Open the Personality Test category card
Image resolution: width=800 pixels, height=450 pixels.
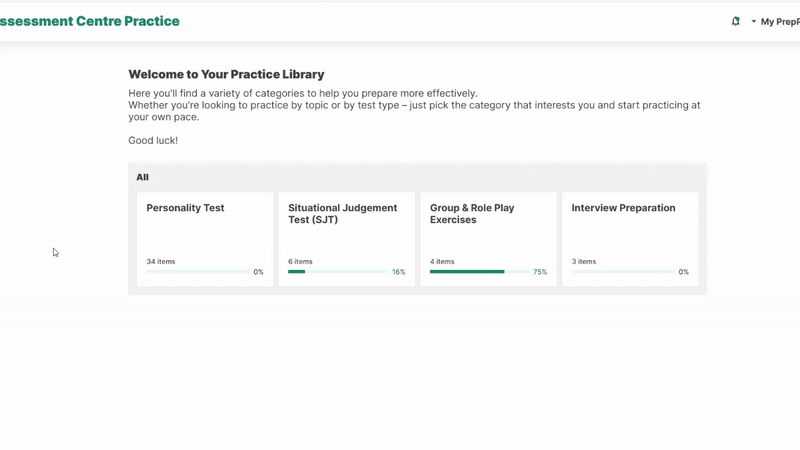coord(204,239)
